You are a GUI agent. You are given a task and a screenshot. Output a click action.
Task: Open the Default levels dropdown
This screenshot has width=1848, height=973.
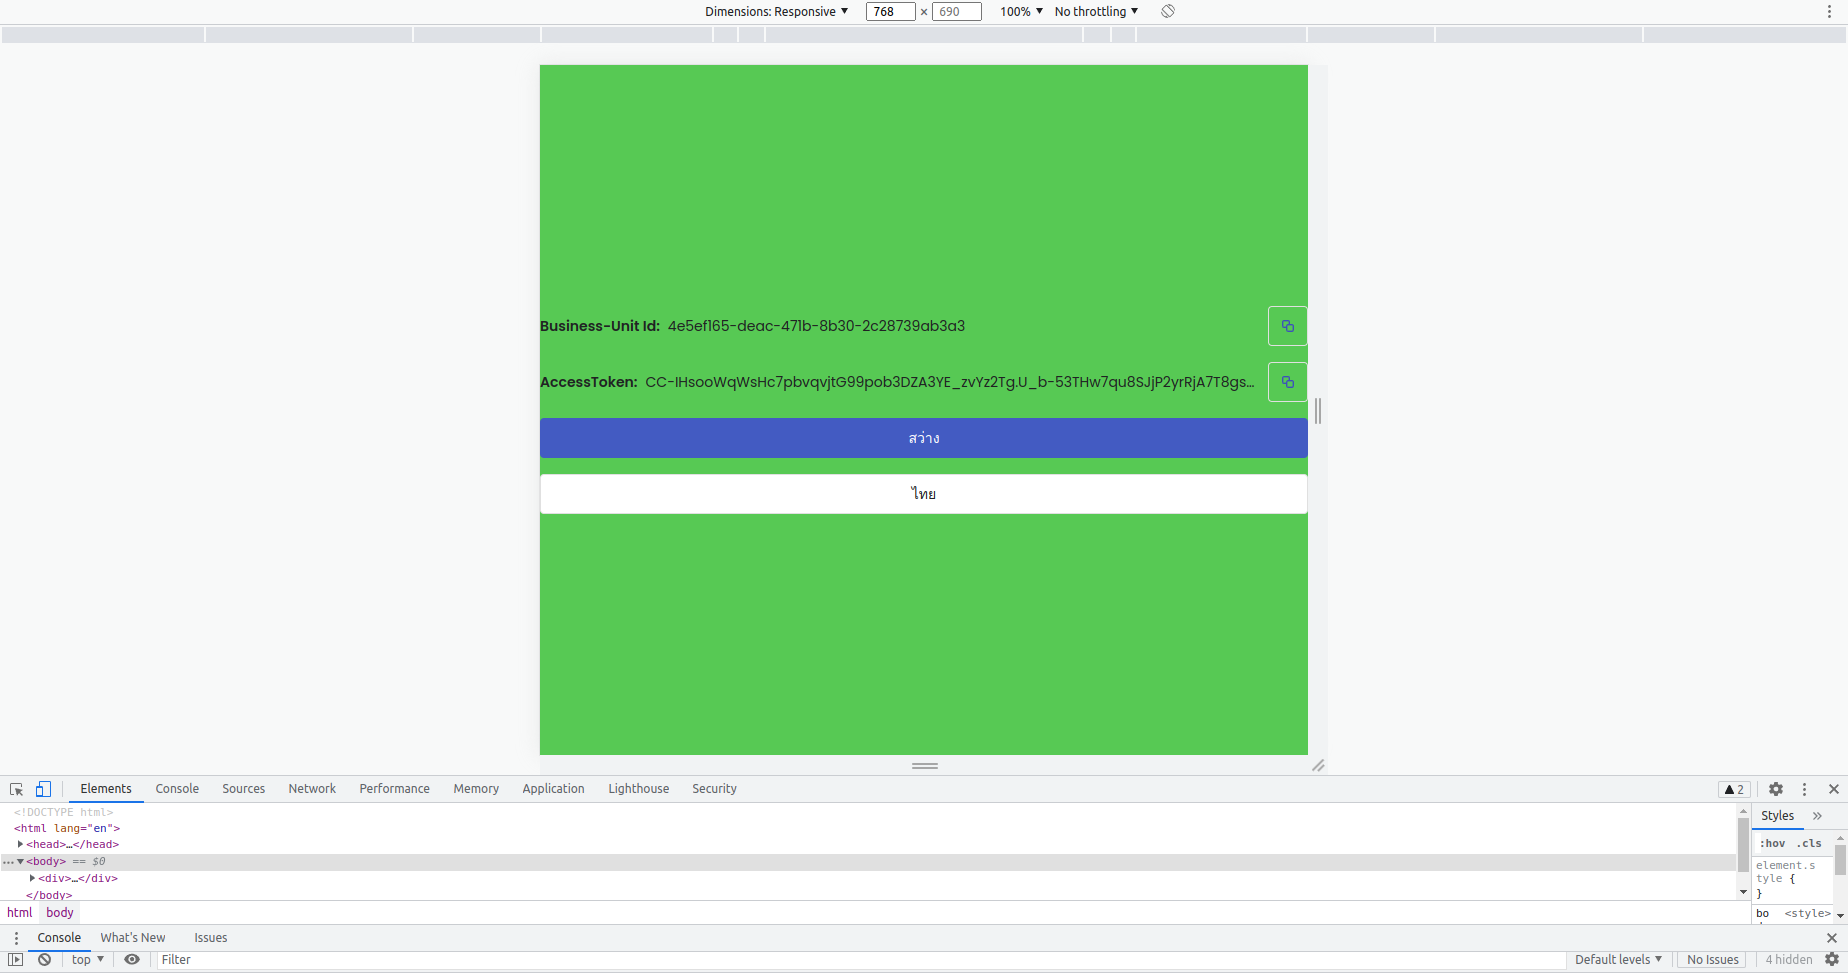[1618, 959]
